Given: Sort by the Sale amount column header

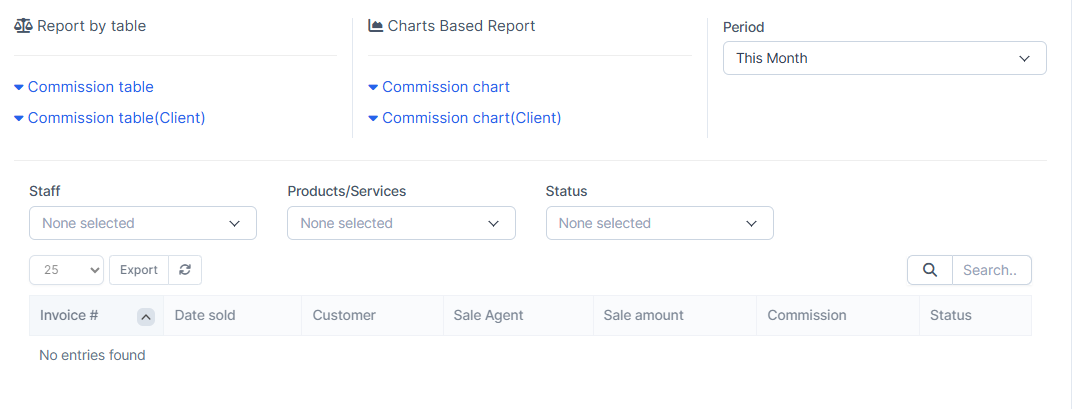Looking at the screenshot, I should (643, 315).
